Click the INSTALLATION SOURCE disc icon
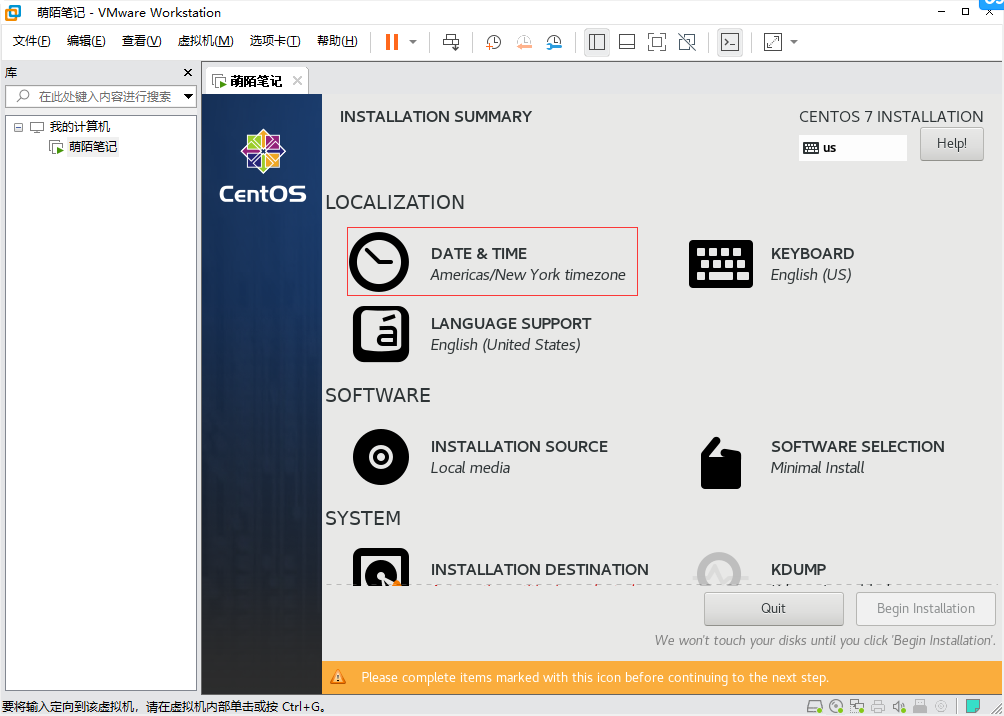 (381, 457)
